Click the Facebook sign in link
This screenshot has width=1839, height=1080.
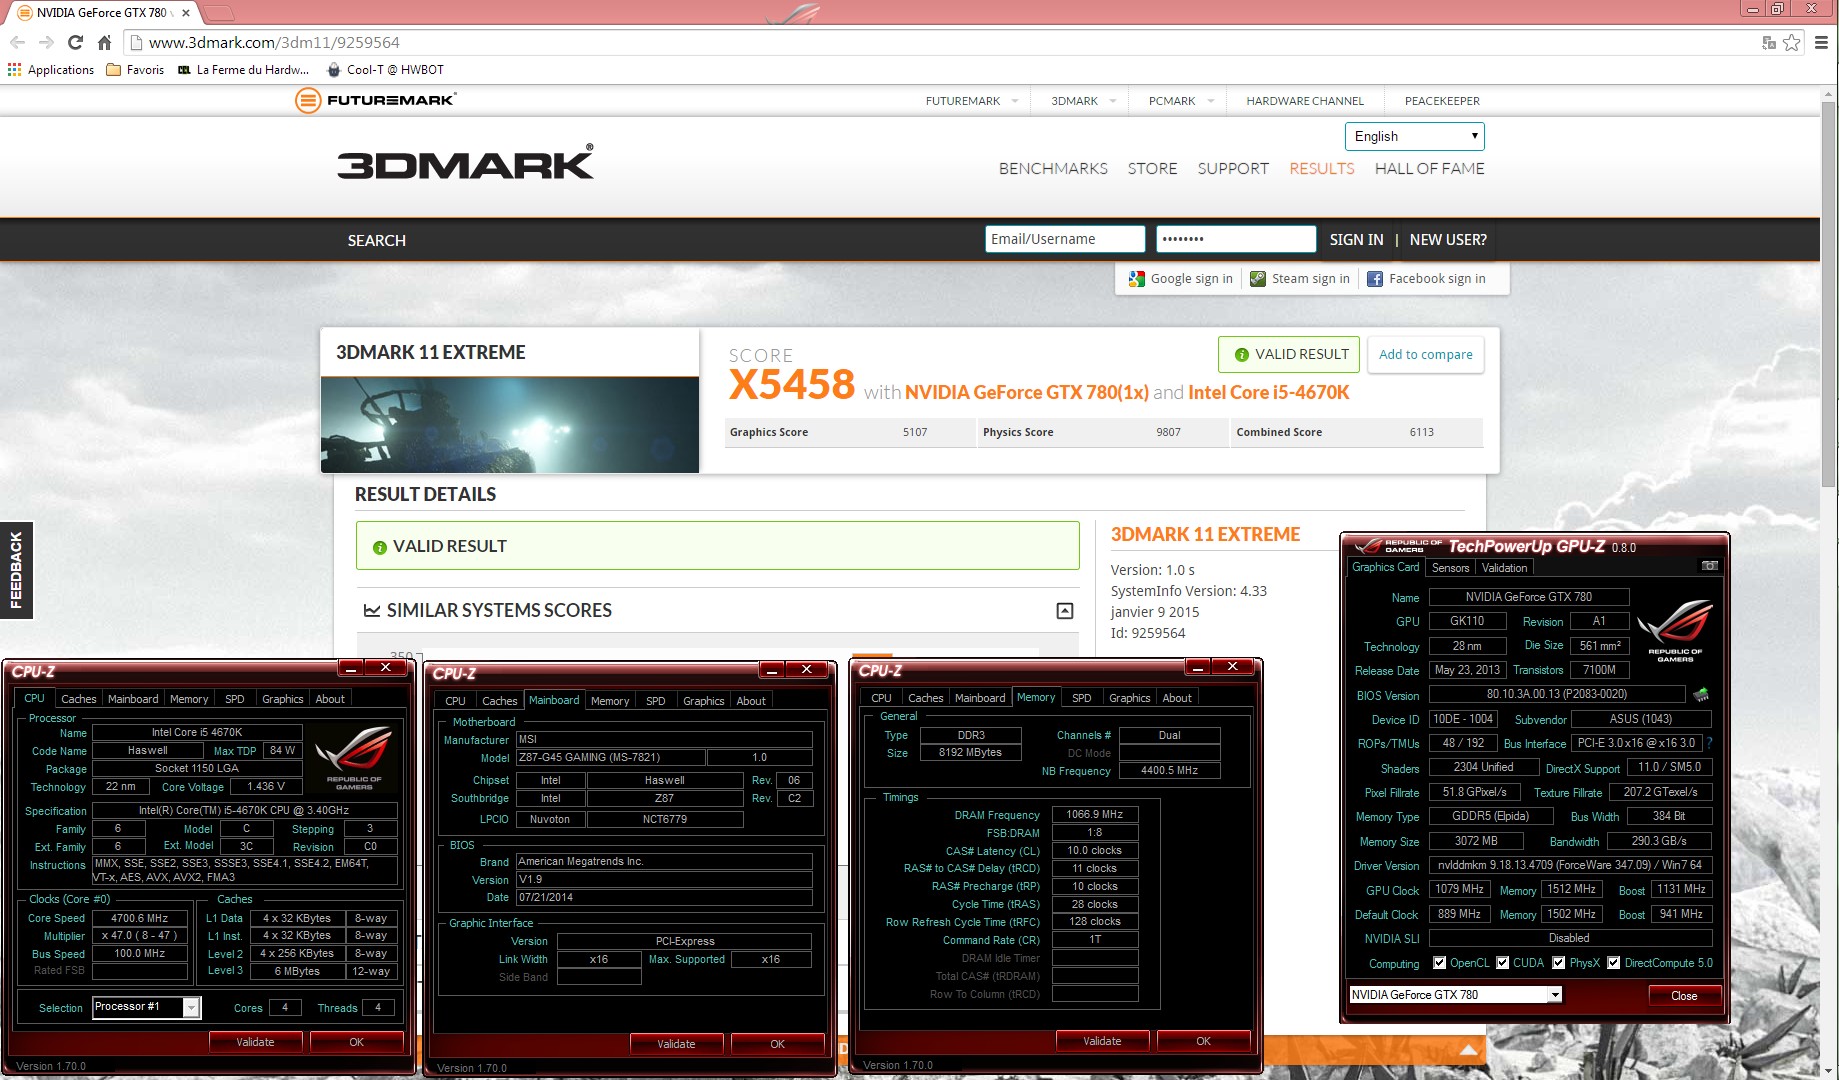pos(1426,279)
